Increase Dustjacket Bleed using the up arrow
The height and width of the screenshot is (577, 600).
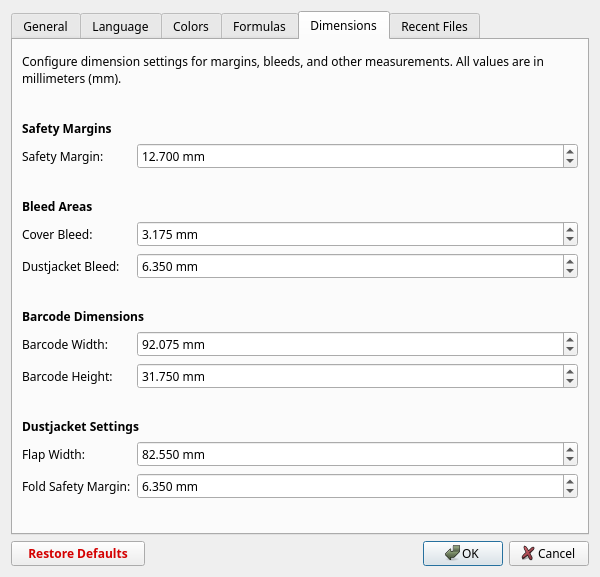click(569, 261)
